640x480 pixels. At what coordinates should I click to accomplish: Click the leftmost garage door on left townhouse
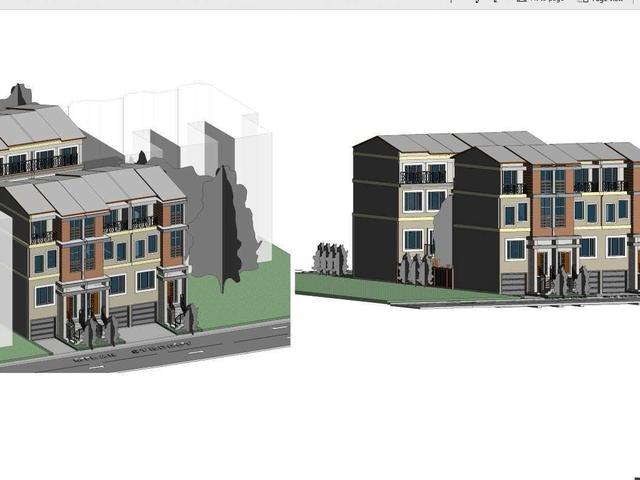[x=44, y=327]
